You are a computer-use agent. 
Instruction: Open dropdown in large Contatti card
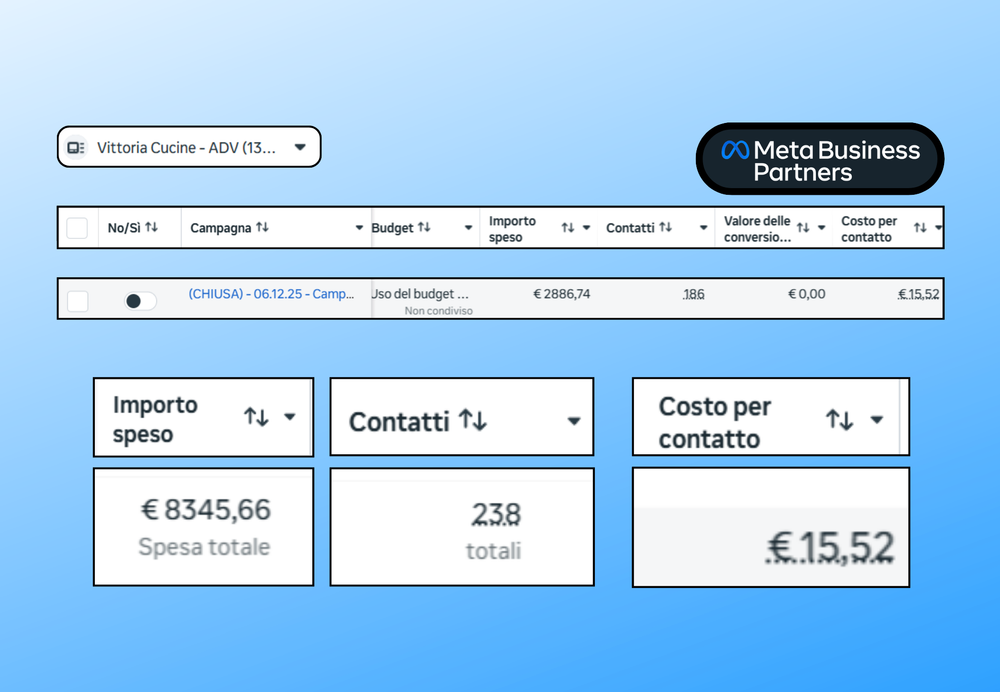coord(574,421)
